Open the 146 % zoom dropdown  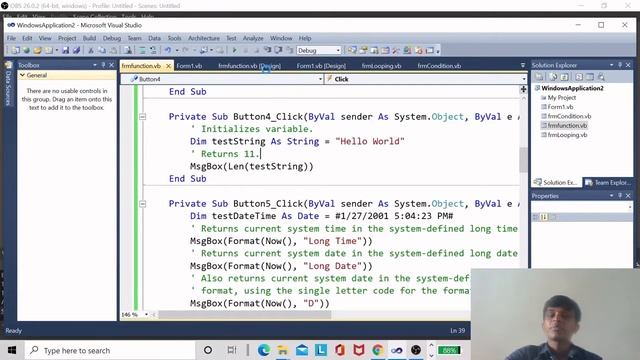coord(147,315)
